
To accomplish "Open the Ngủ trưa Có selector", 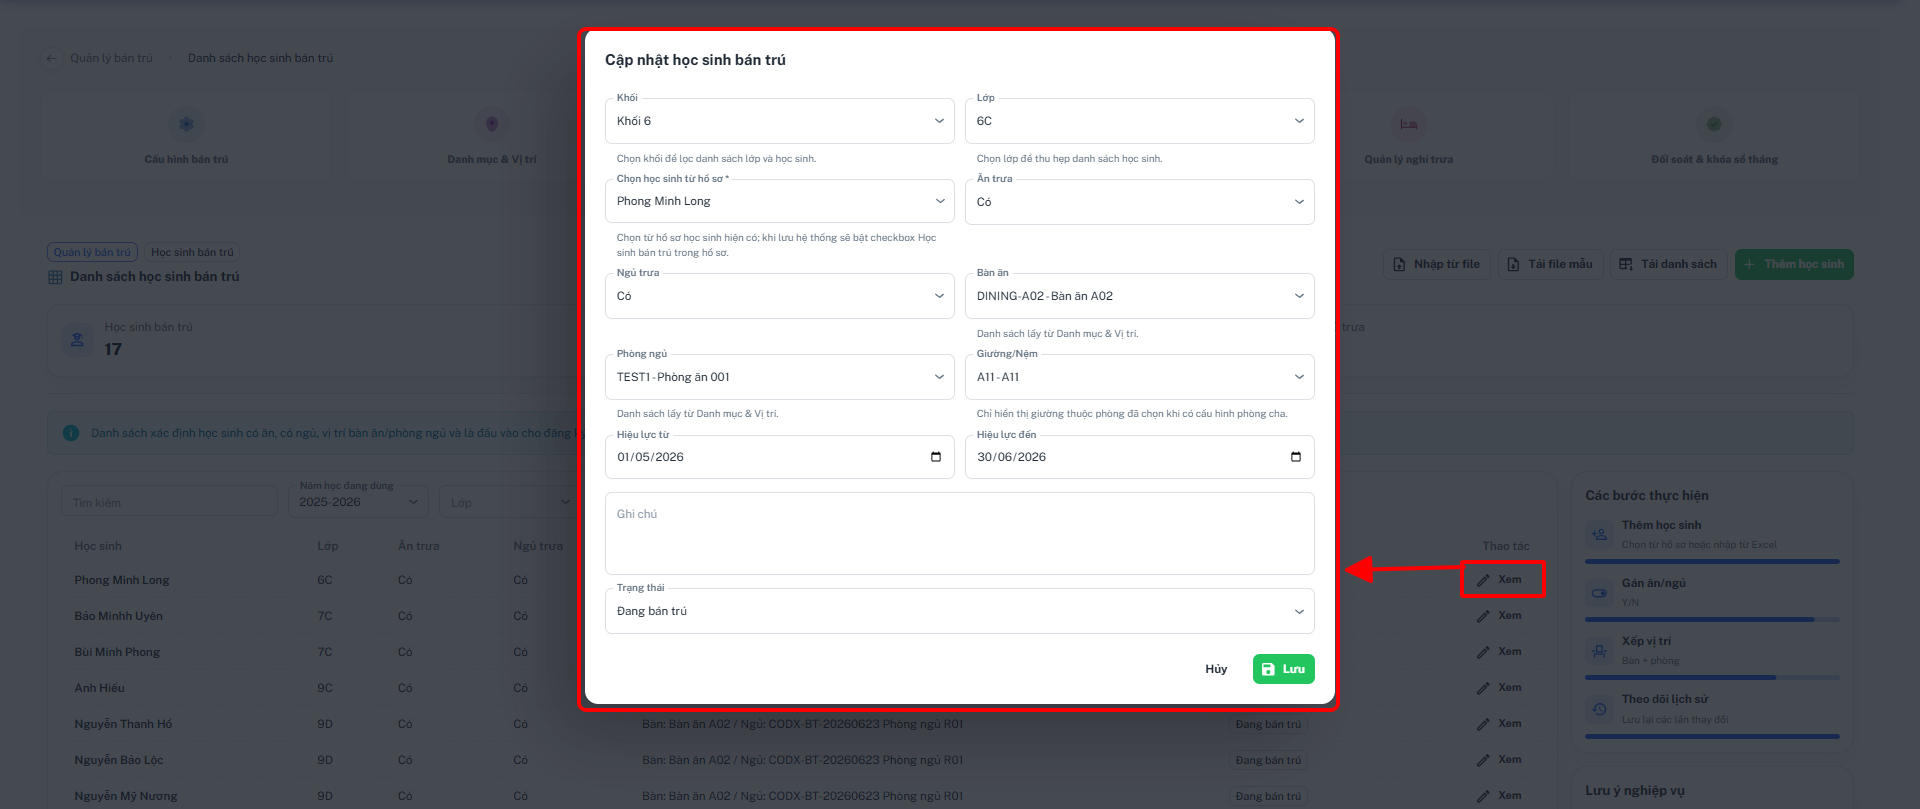I will click(x=780, y=296).
